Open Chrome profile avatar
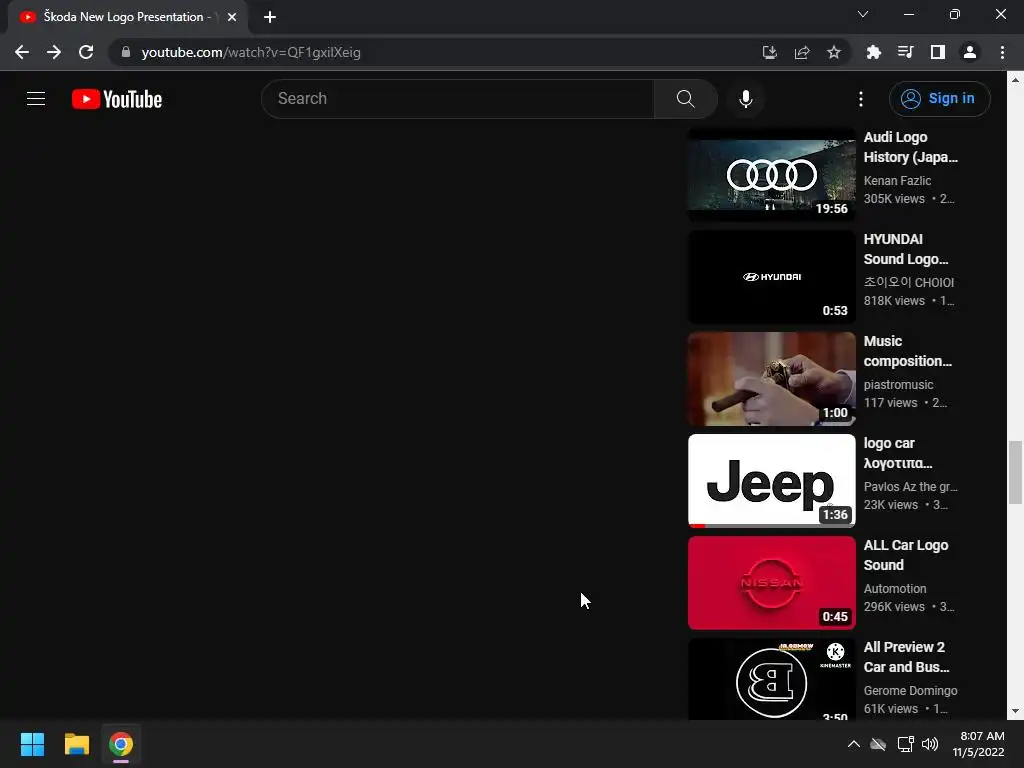 pyautogui.click(x=970, y=52)
